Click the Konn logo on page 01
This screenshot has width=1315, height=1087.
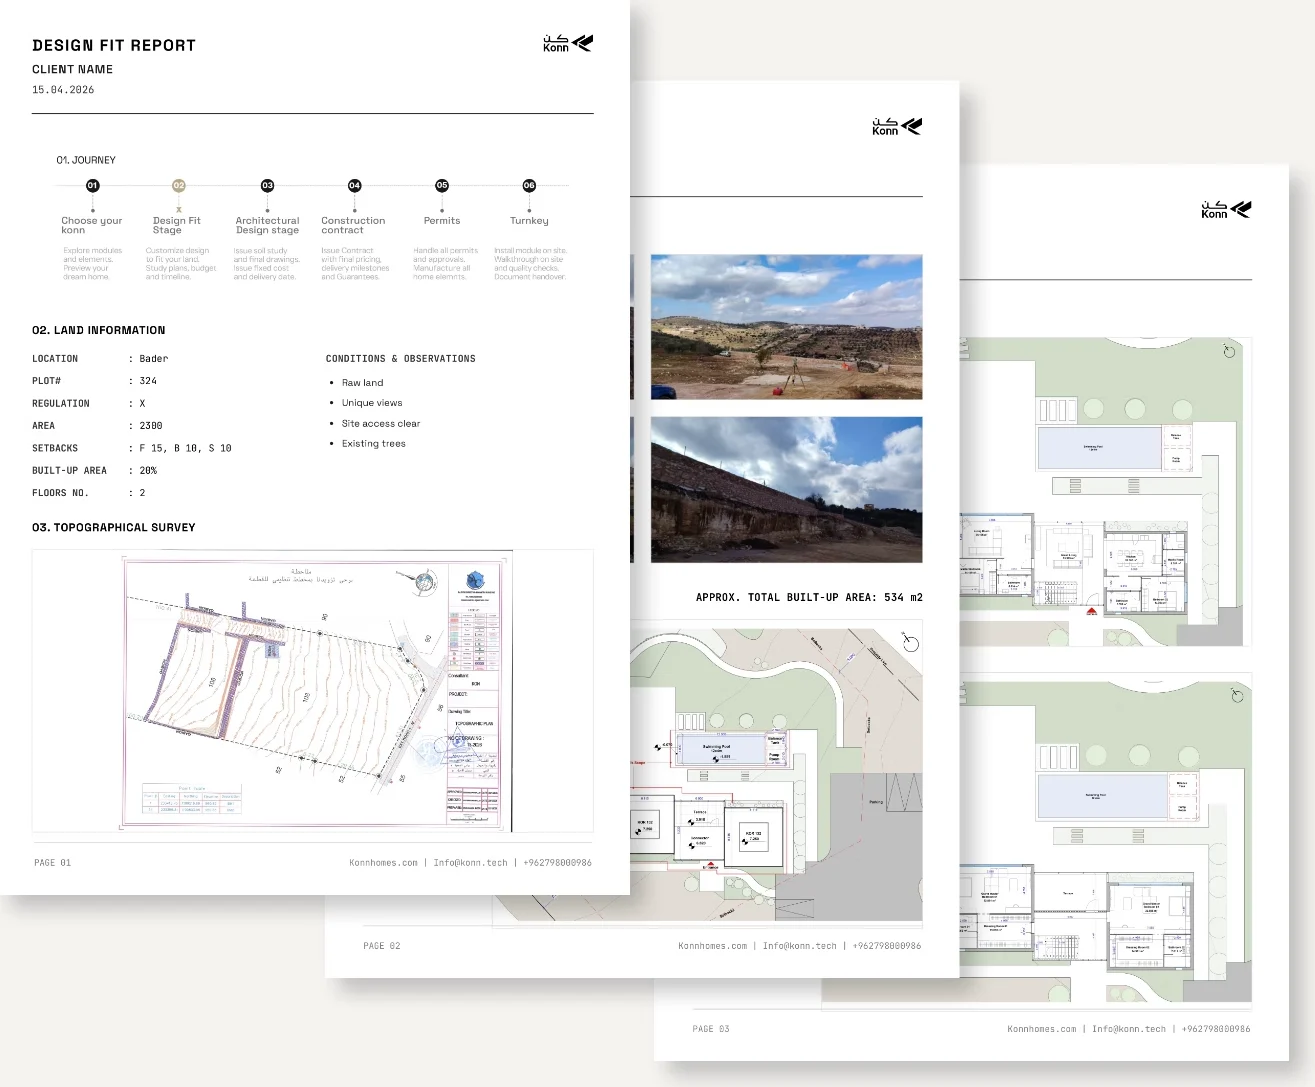point(568,43)
